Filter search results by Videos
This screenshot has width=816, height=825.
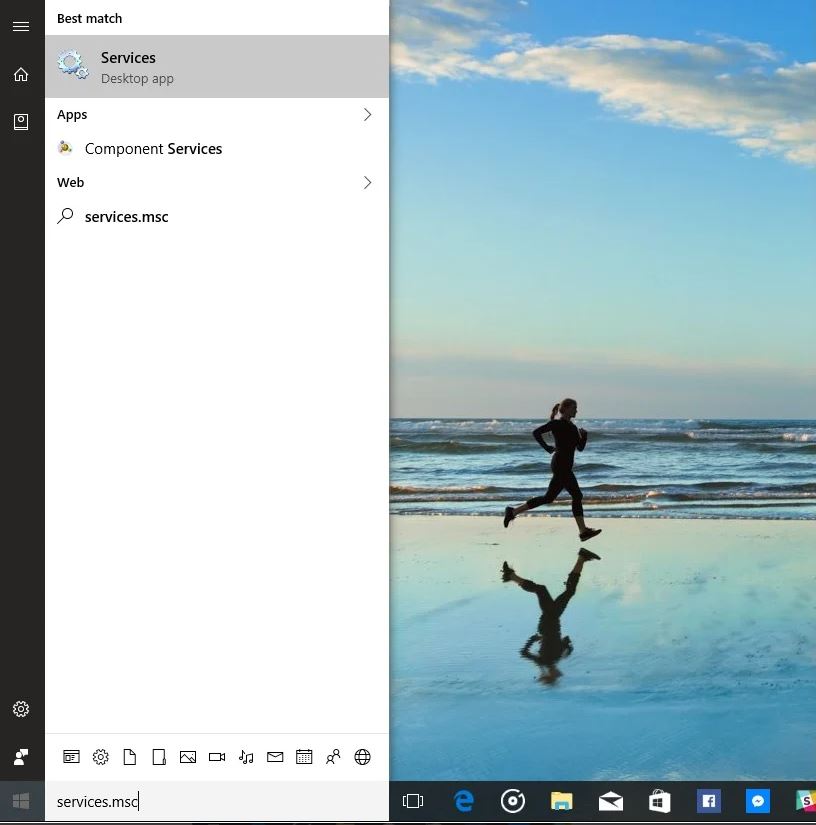click(x=217, y=757)
